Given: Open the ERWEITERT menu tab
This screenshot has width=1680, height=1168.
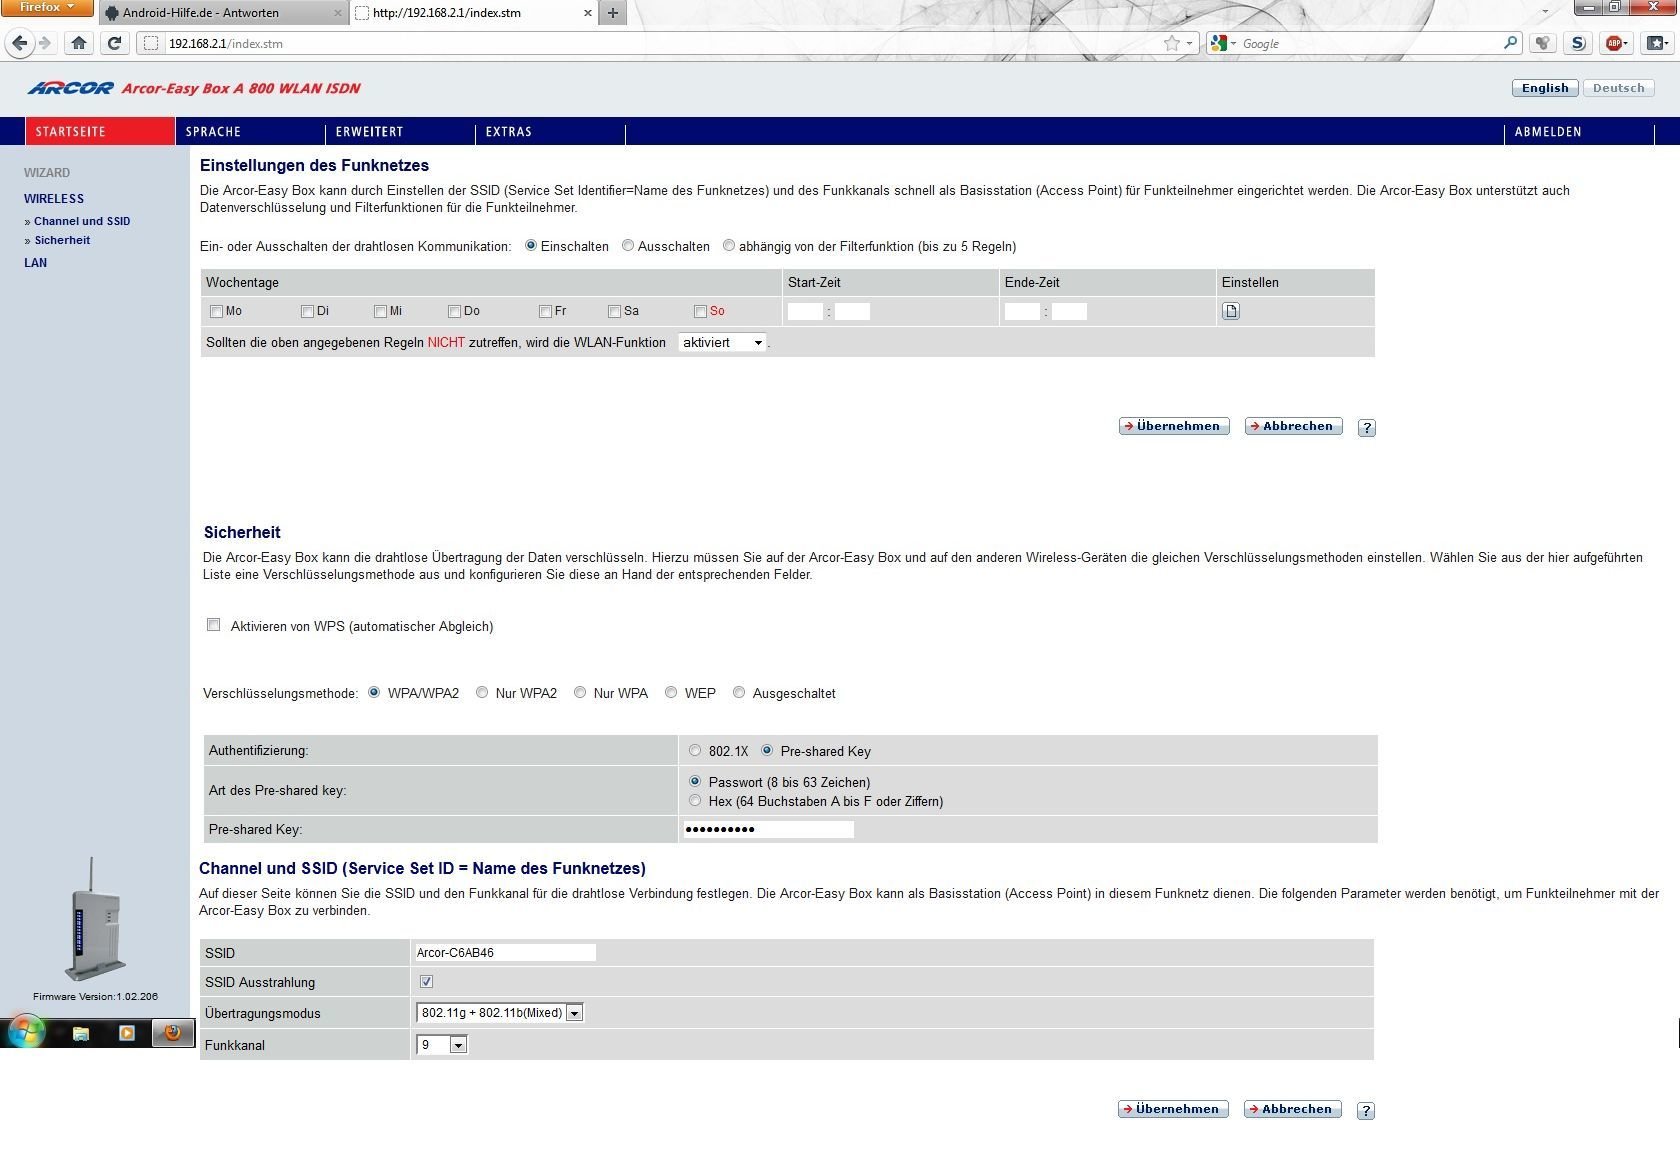Looking at the screenshot, I should (400, 131).
